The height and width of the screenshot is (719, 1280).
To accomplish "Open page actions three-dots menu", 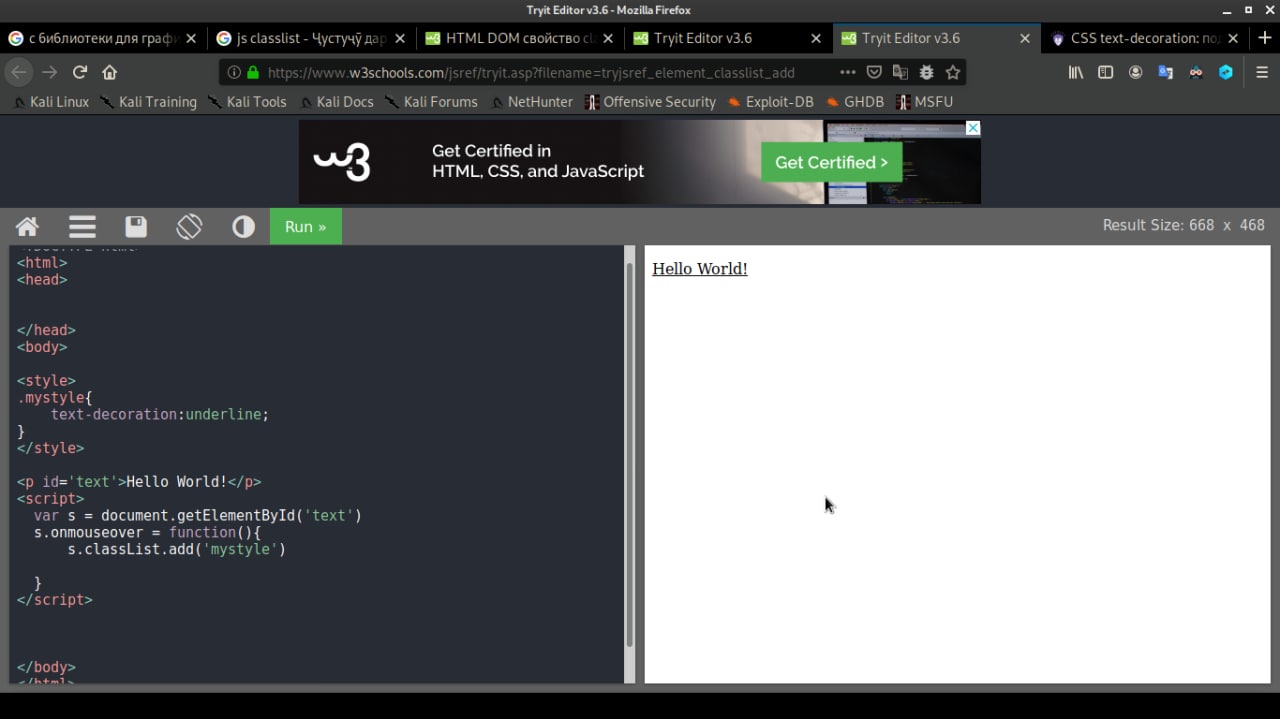I will [848, 72].
